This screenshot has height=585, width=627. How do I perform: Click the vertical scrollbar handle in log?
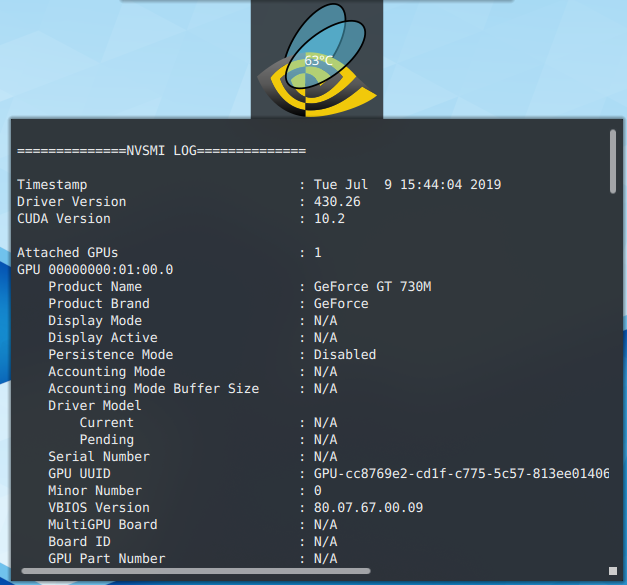pos(612,159)
